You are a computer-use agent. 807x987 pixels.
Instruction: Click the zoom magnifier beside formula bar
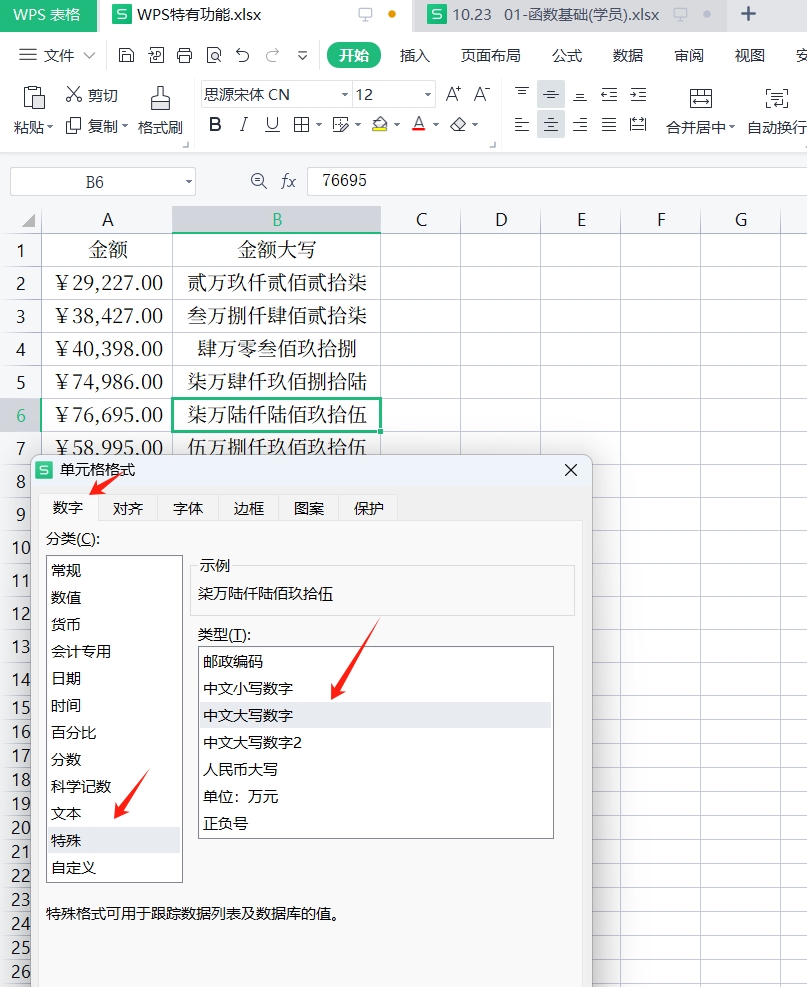pos(259,181)
